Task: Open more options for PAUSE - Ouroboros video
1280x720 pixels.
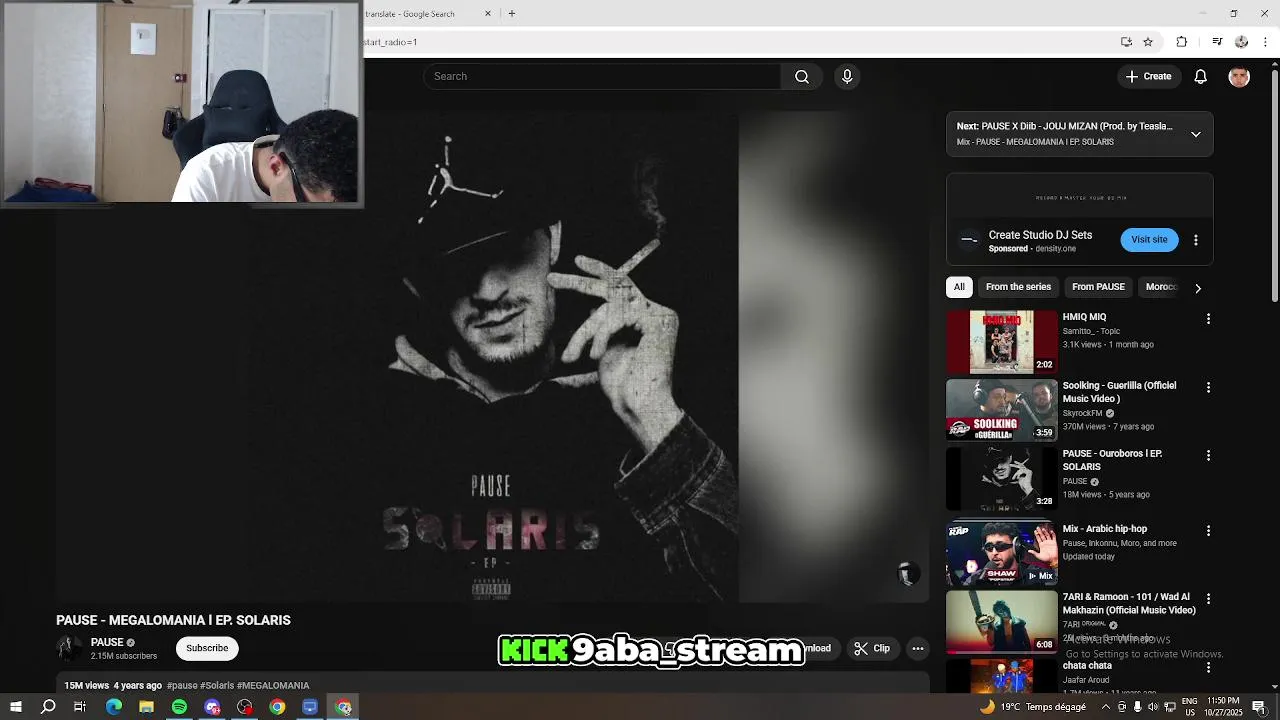Action: point(1208,455)
